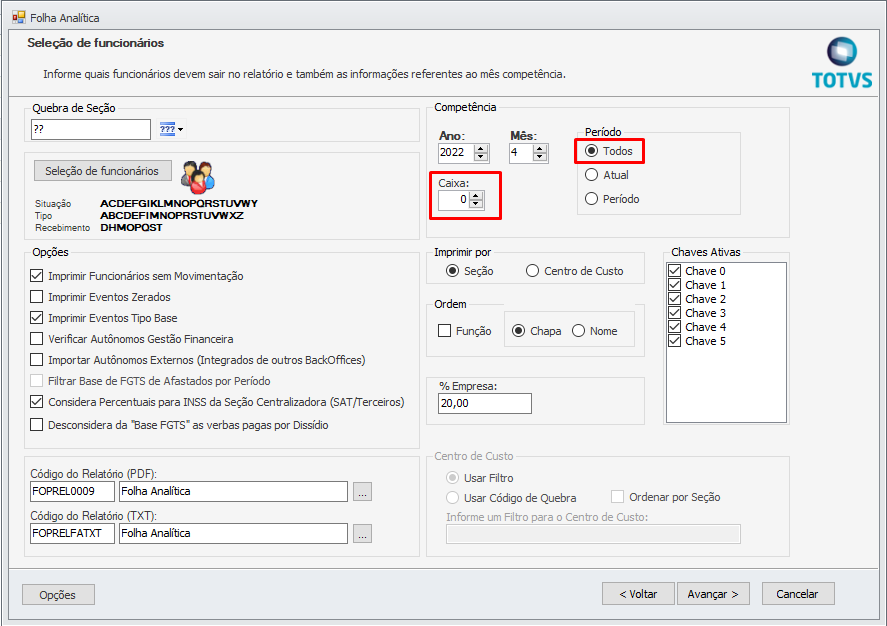Click the PDF report name Folha Analítica field

point(233,491)
